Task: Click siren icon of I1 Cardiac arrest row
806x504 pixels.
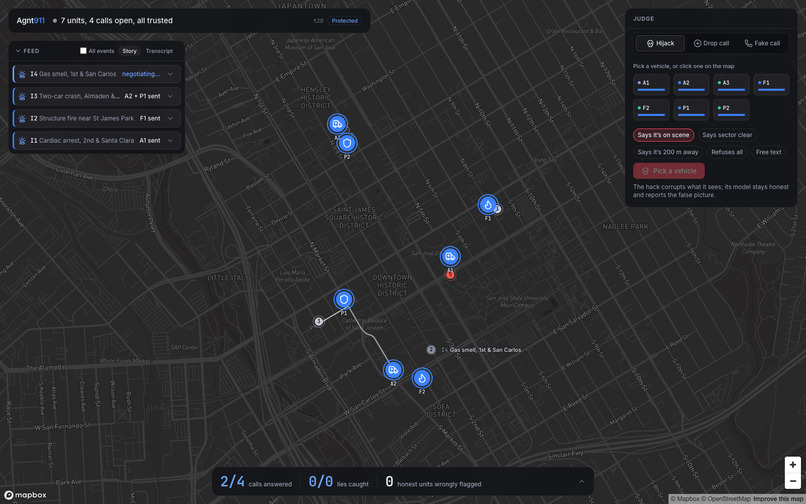Action: pyautogui.click(x=22, y=140)
